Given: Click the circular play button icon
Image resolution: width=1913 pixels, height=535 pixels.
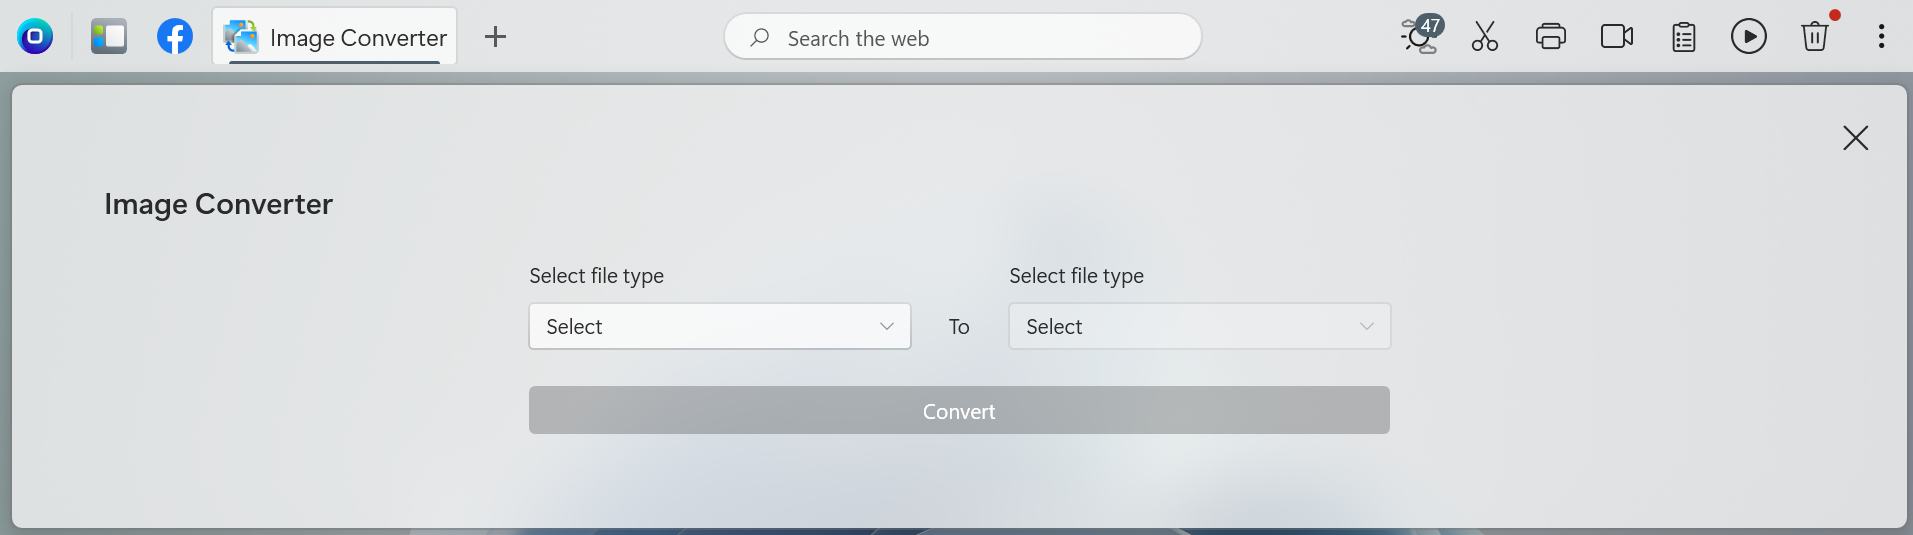Looking at the screenshot, I should [x=1749, y=37].
